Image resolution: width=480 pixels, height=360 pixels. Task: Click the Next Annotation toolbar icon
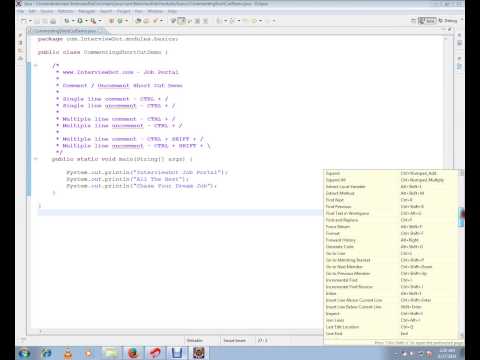pyautogui.click(x=218, y=21)
